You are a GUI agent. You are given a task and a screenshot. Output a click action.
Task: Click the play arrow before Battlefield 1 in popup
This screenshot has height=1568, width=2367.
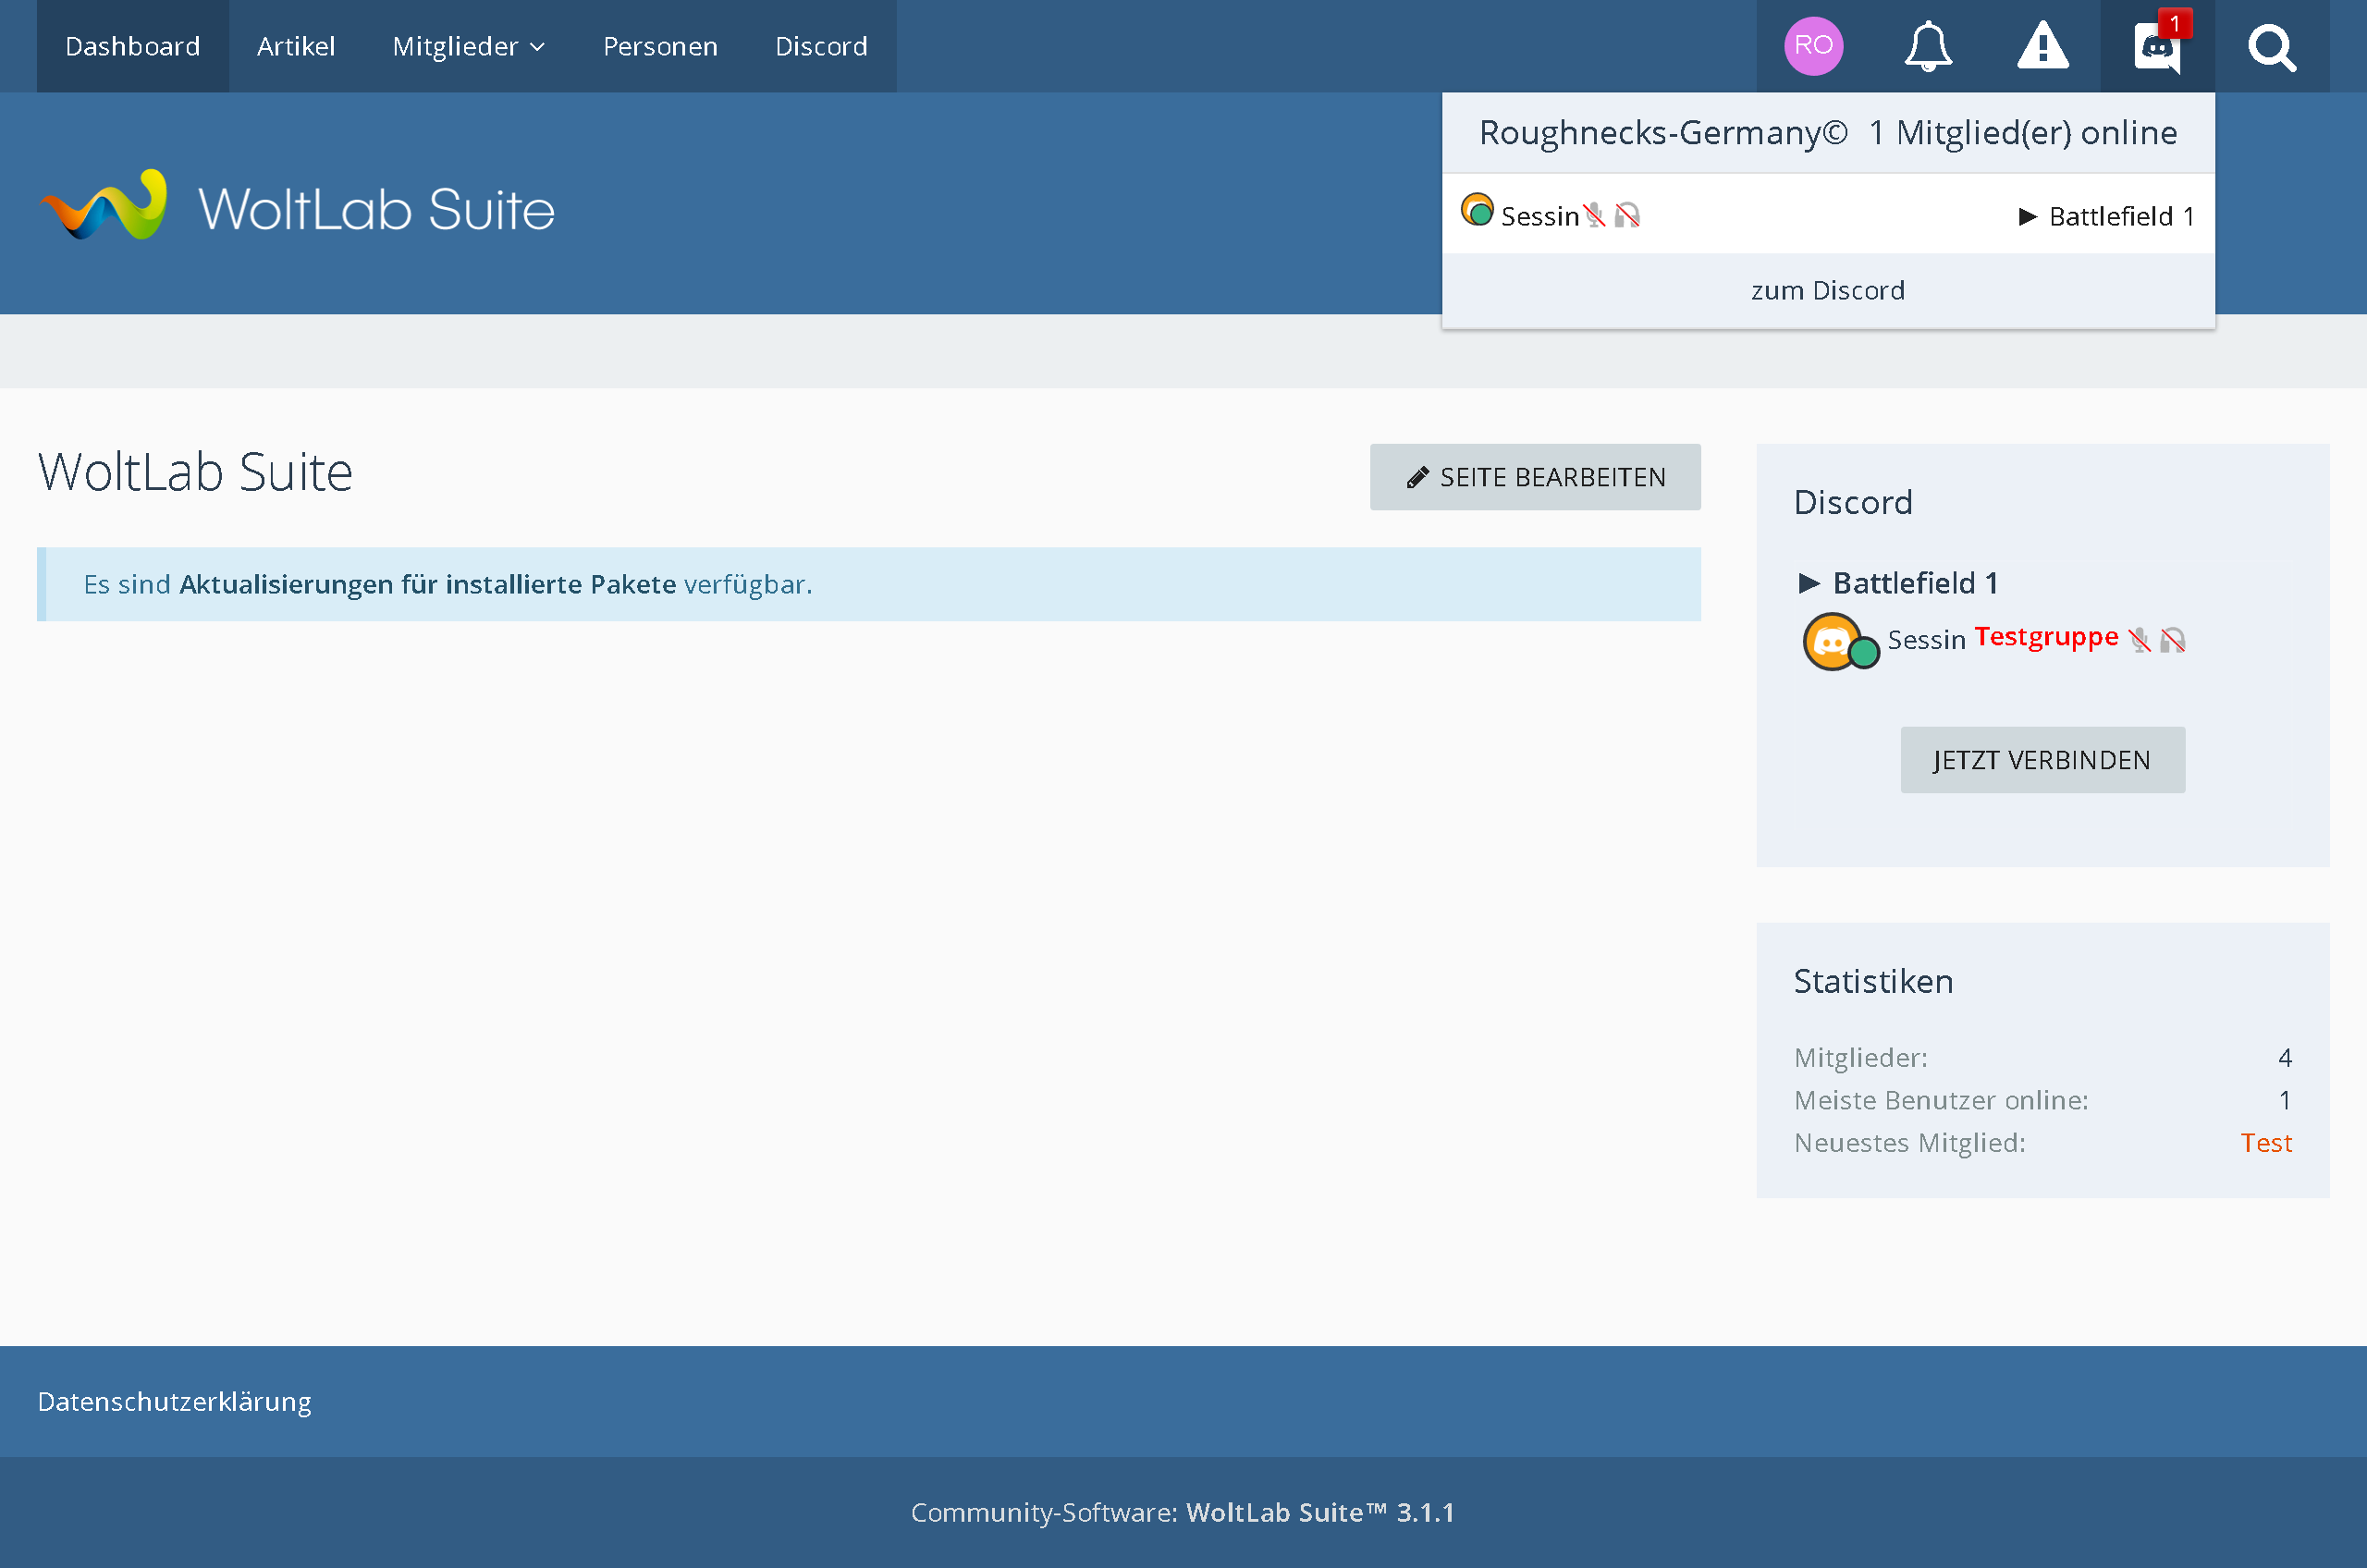(2027, 216)
